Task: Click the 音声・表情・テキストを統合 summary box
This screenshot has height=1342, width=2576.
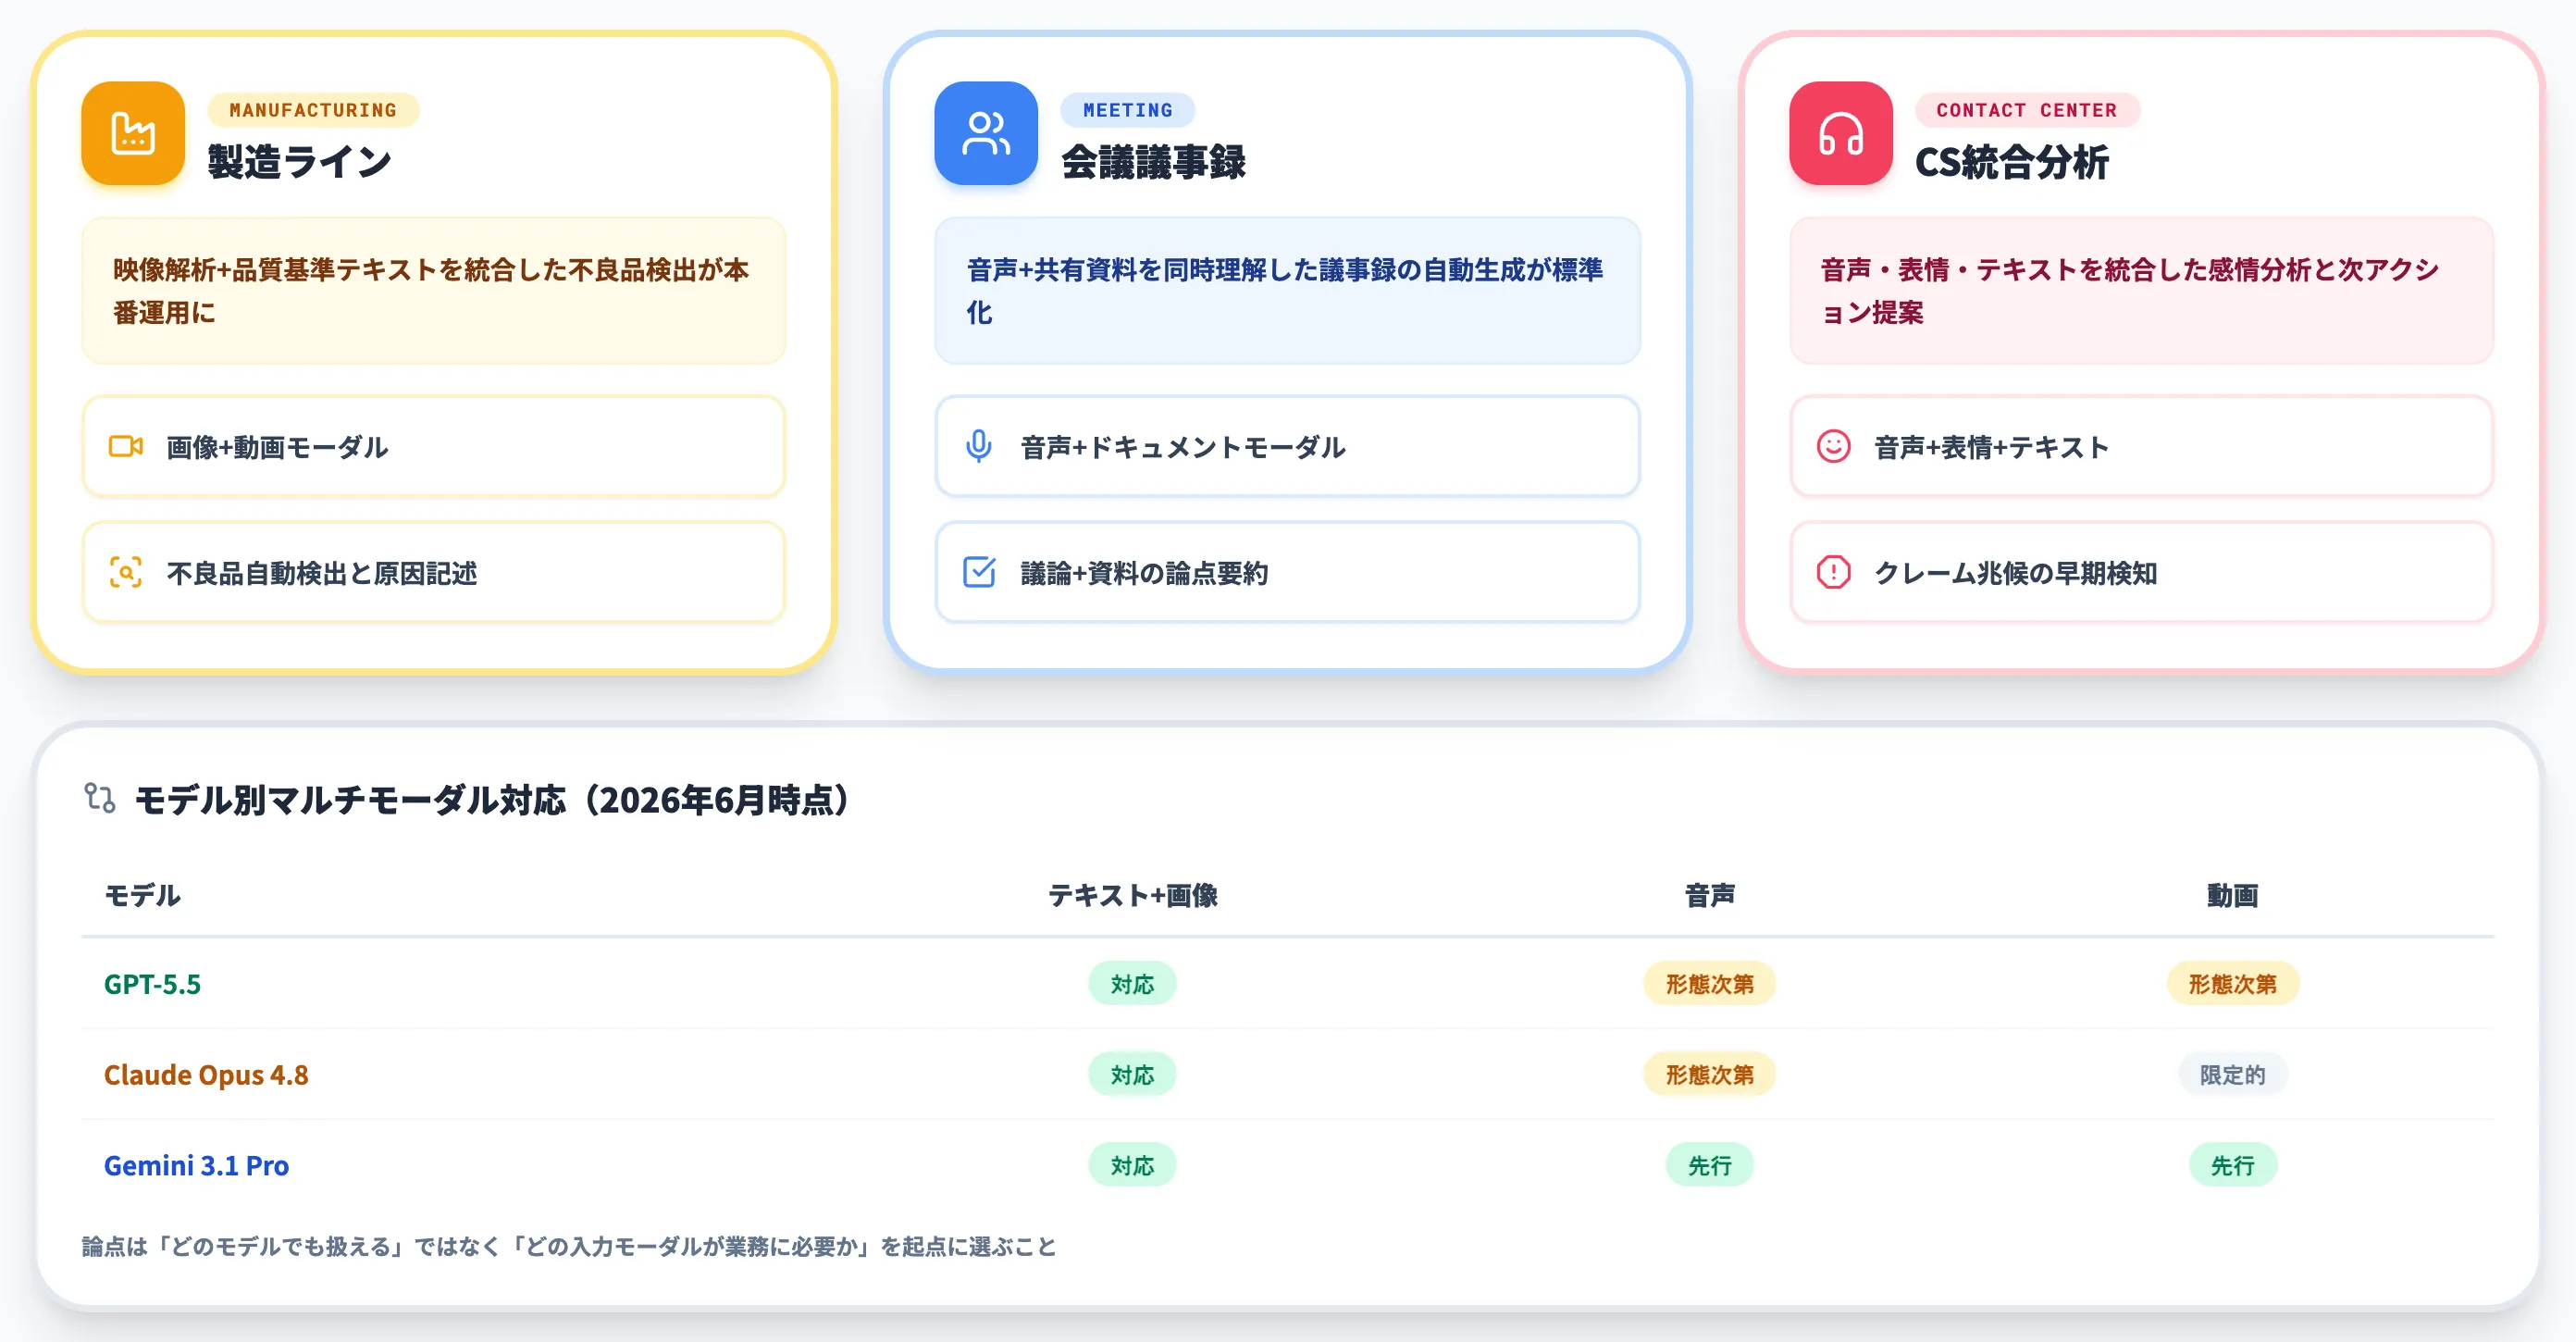Action: pos(2142,291)
